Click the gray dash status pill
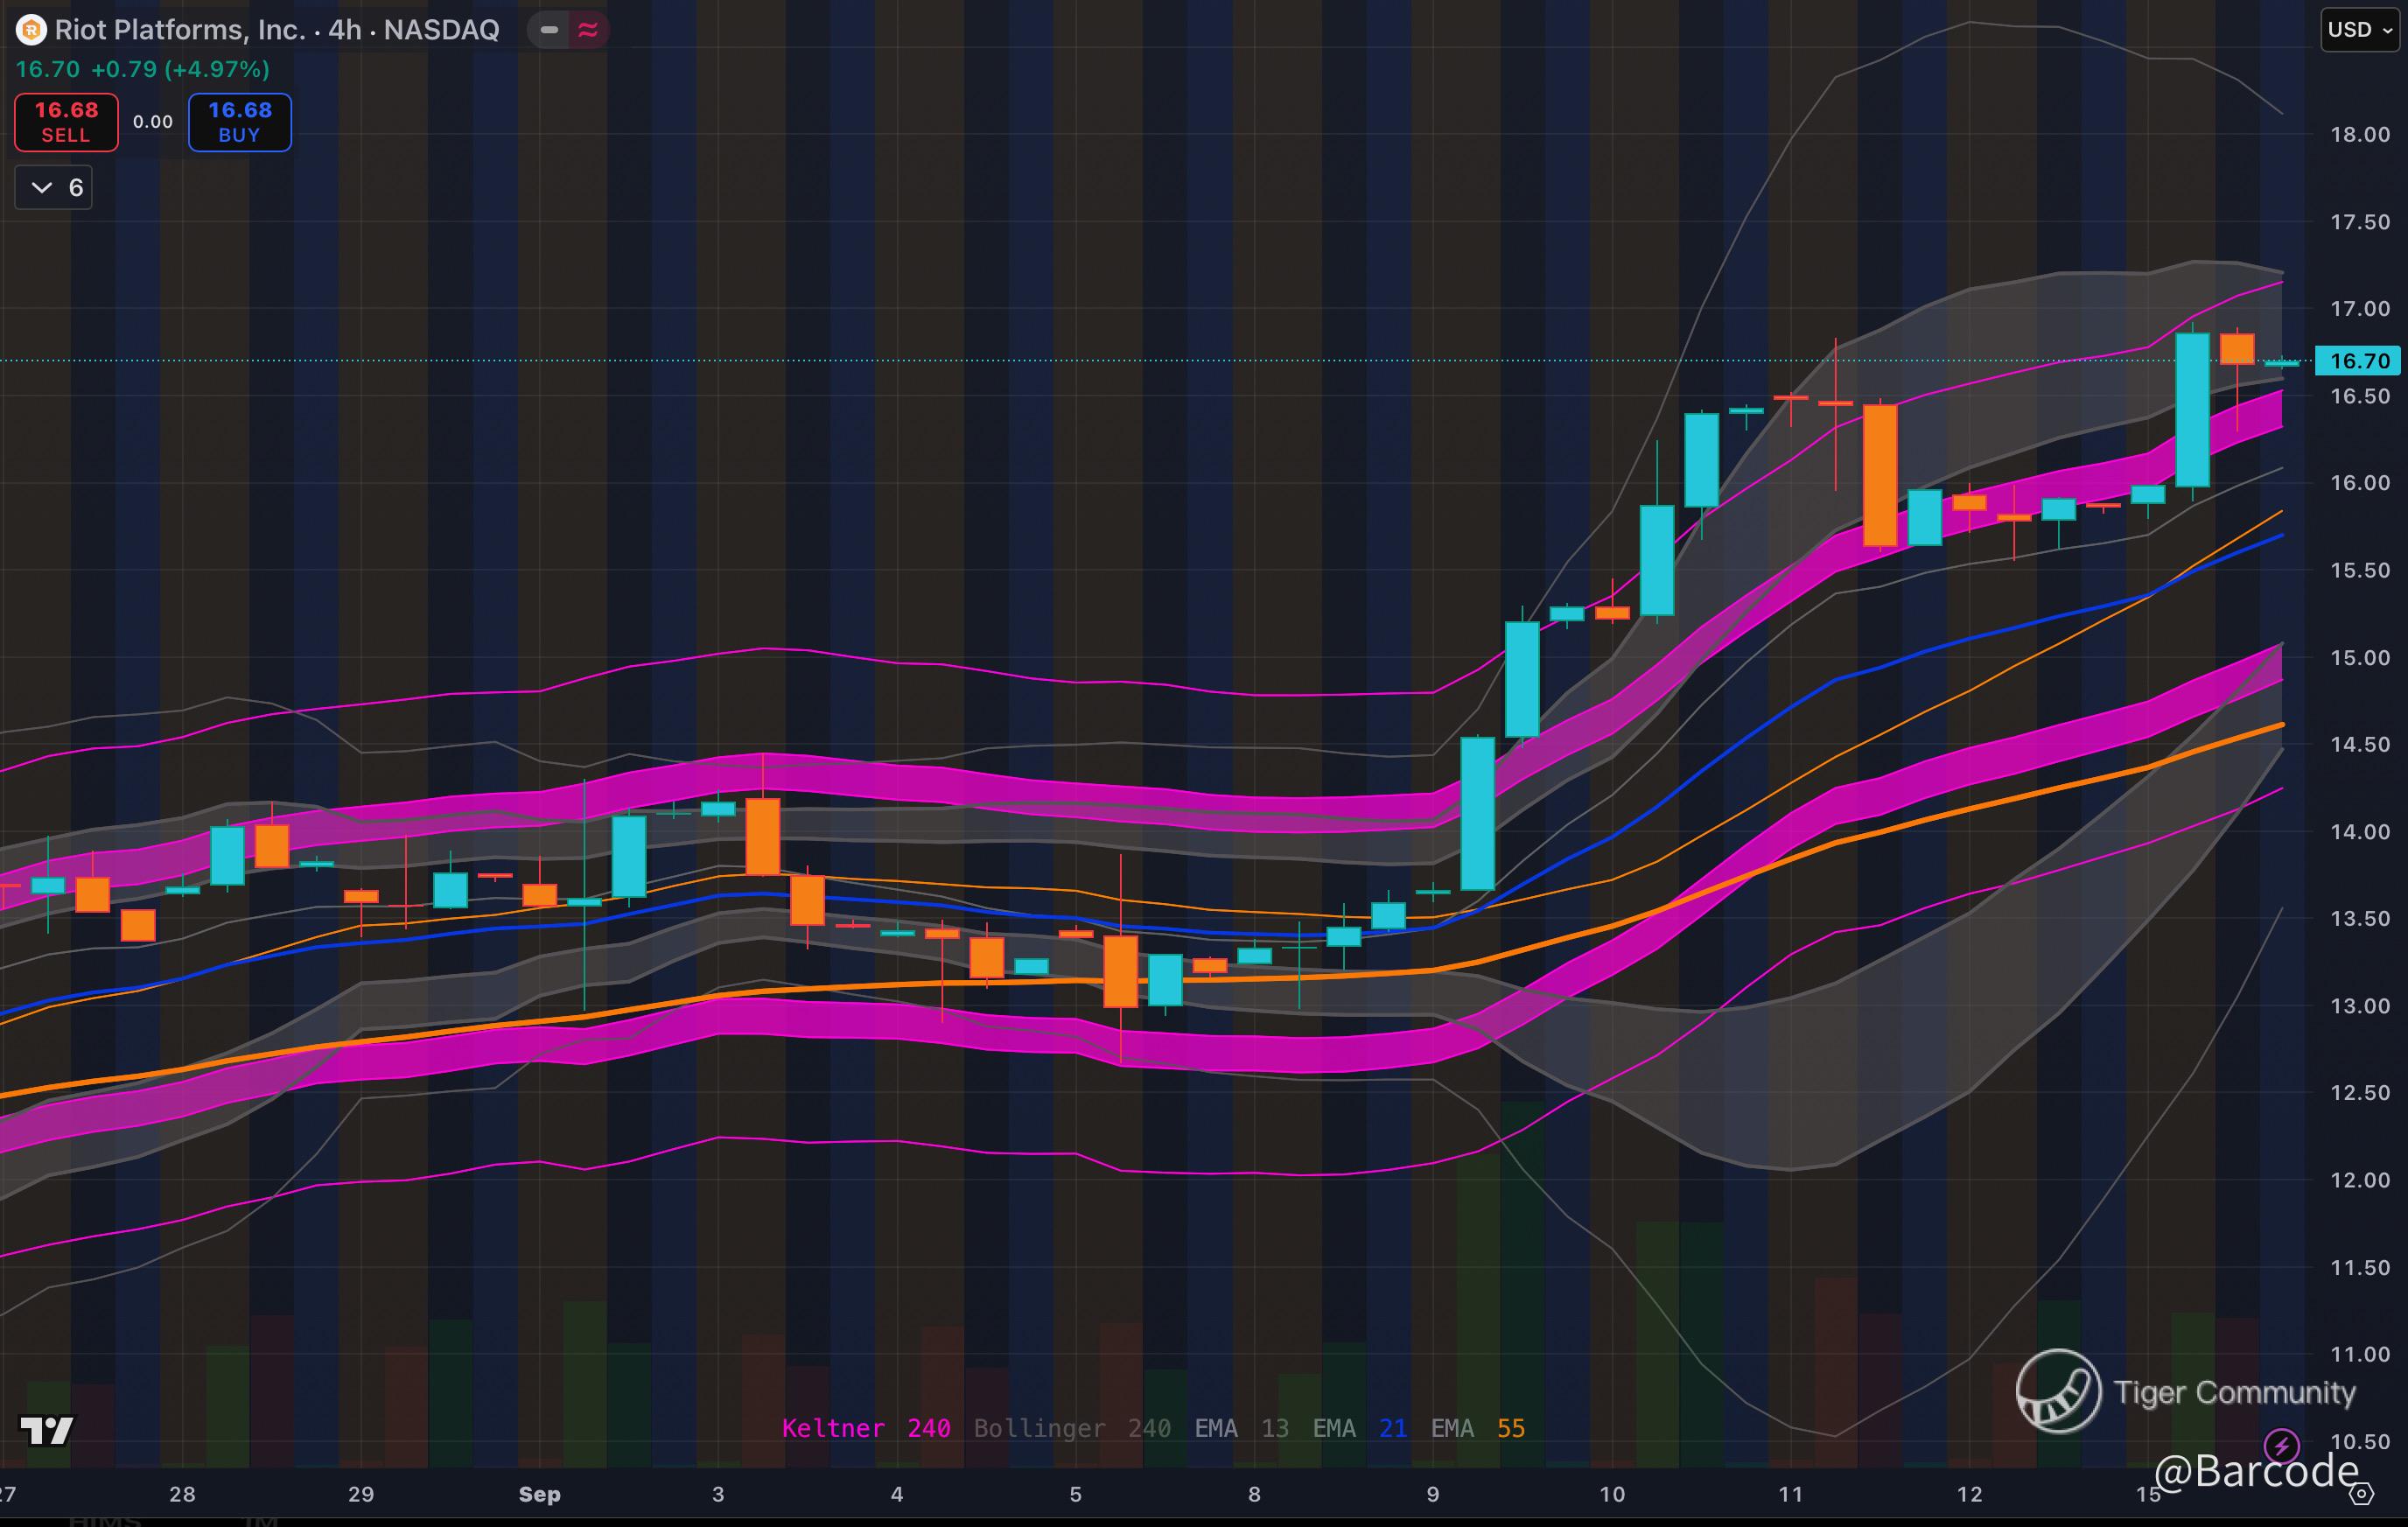This screenshot has height=1527, width=2408. [x=549, y=30]
